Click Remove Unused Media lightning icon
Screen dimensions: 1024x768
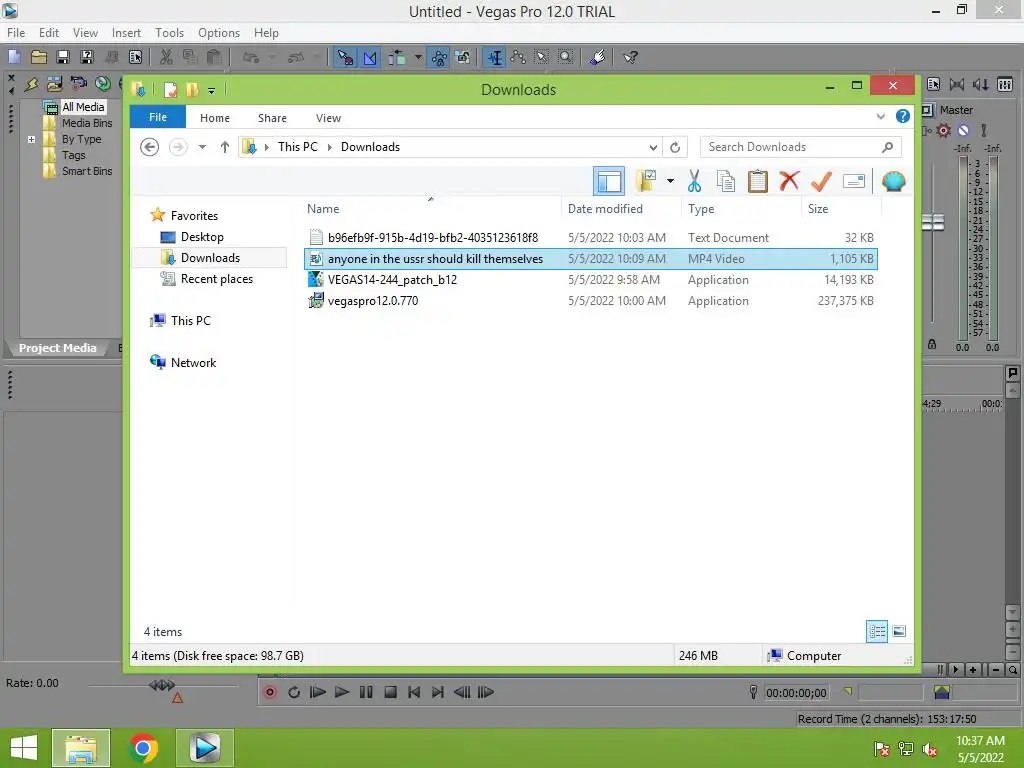tap(31, 84)
